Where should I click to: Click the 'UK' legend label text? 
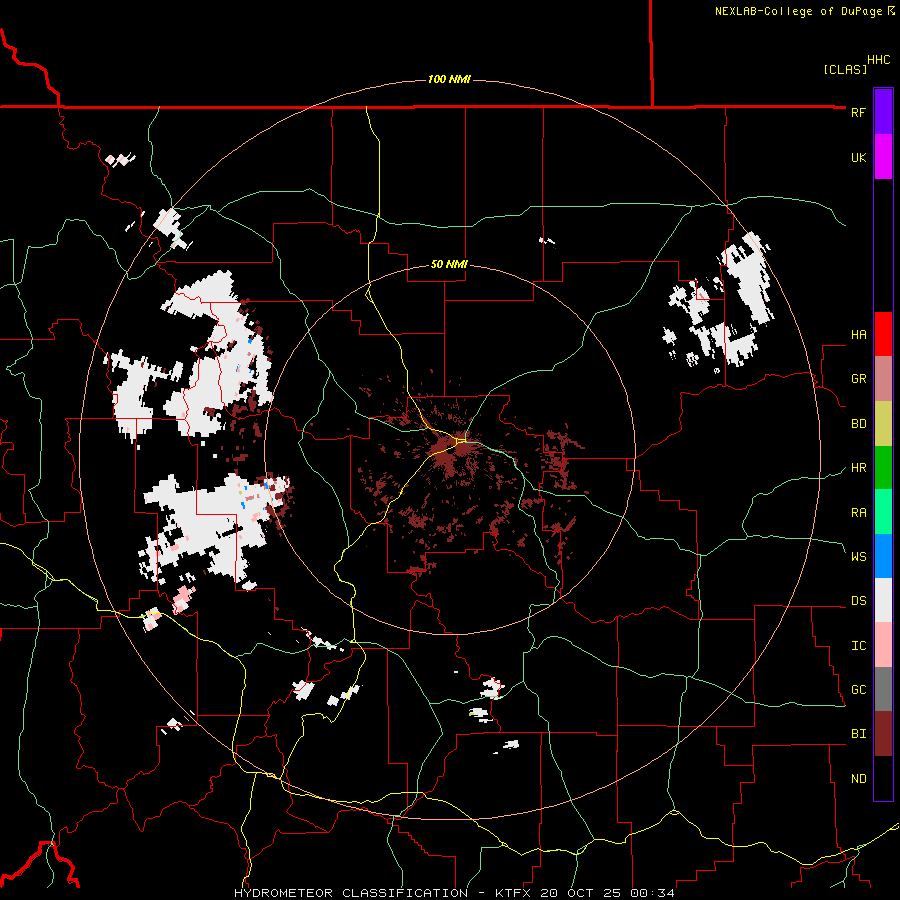858,157
